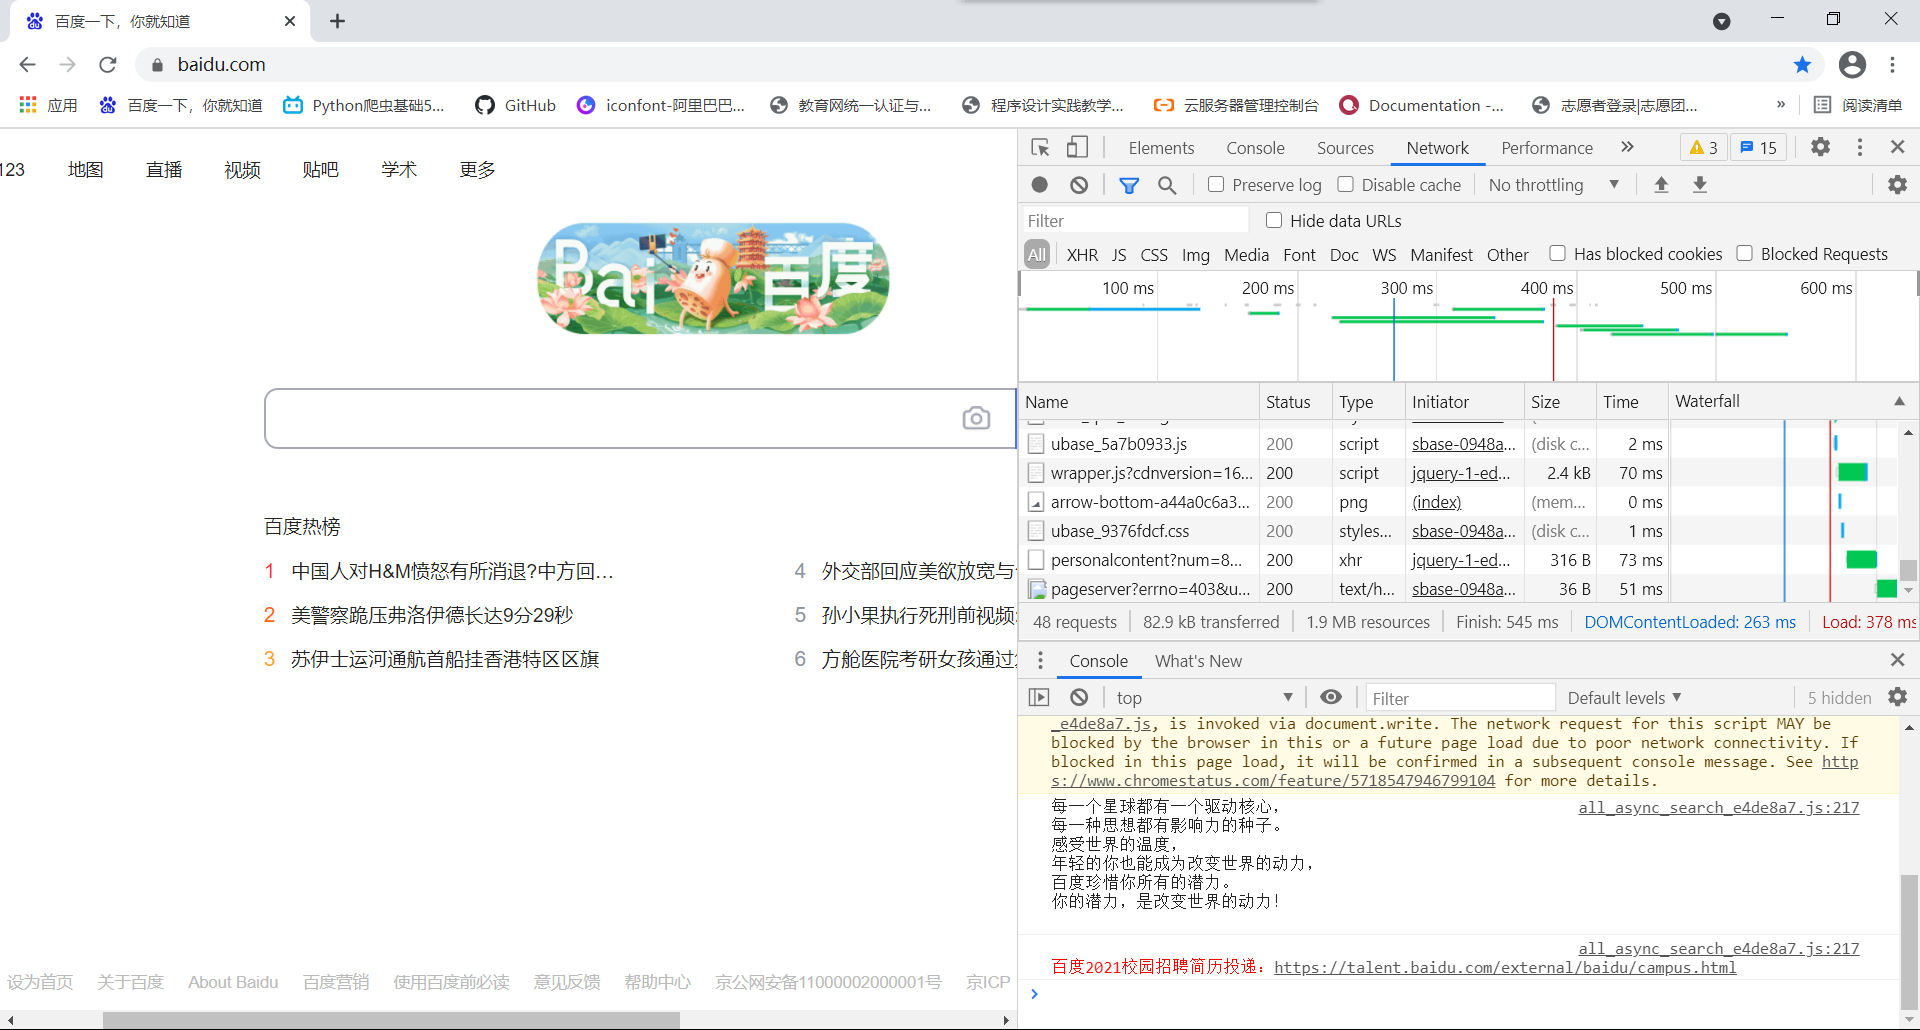Show more bookmarks chevron
Viewport: 1920px width, 1030px height.
(x=1781, y=105)
